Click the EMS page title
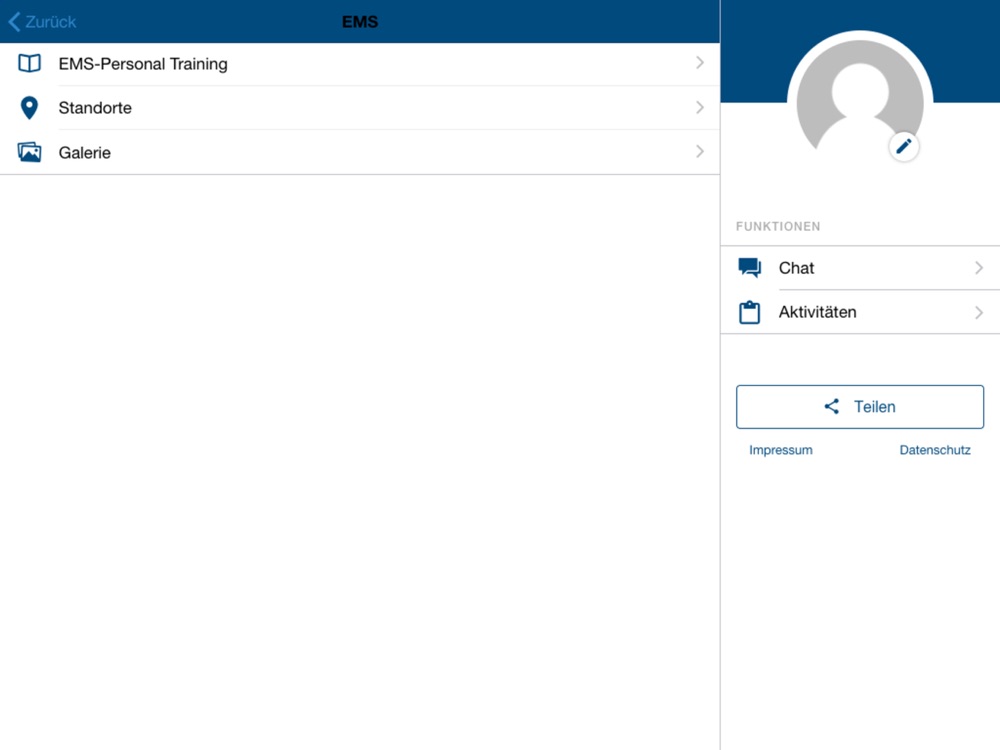The width and height of the screenshot is (1000, 750). 360,22
